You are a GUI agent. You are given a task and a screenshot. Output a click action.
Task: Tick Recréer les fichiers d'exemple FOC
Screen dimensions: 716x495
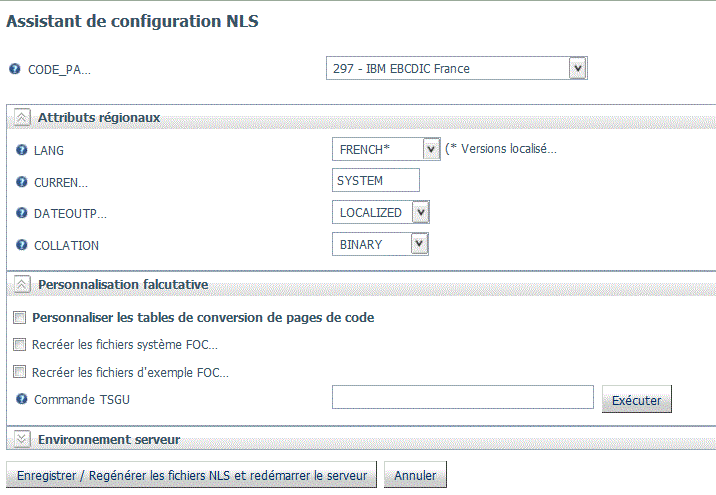(x=19, y=372)
